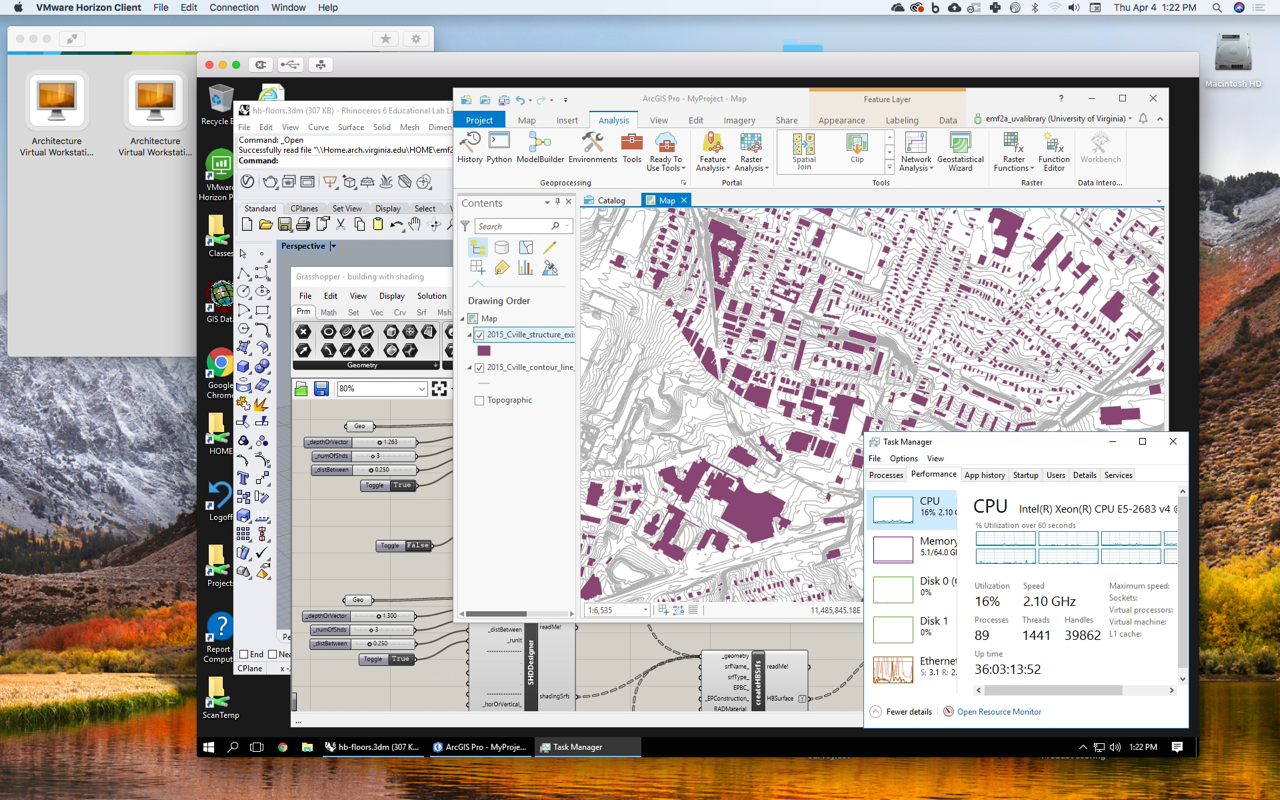Open the macOS Connection menu
Image resolution: width=1280 pixels, height=800 pixels.
coord(234,7)
